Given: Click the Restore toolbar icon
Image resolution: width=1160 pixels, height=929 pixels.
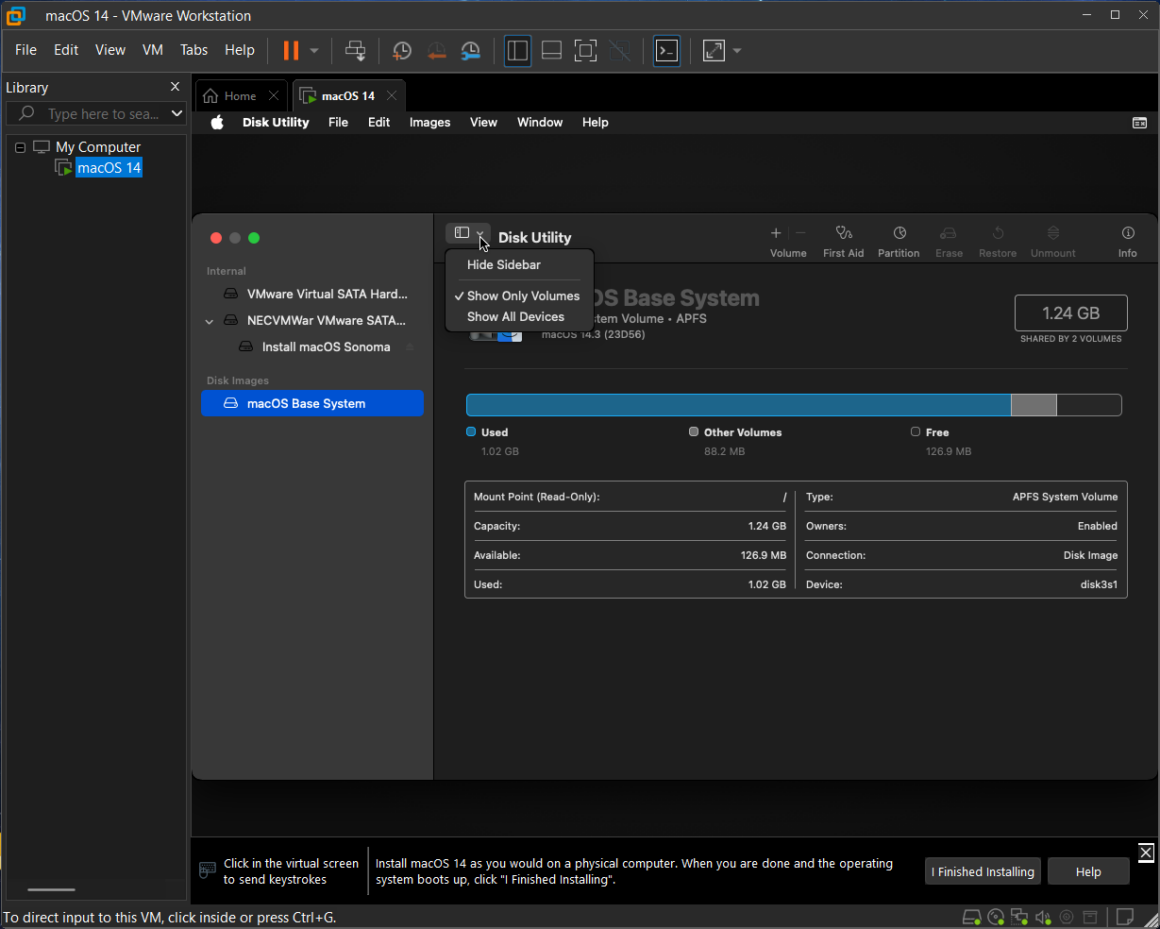Looking at the screenshot, I should click(x=998, y=241).
